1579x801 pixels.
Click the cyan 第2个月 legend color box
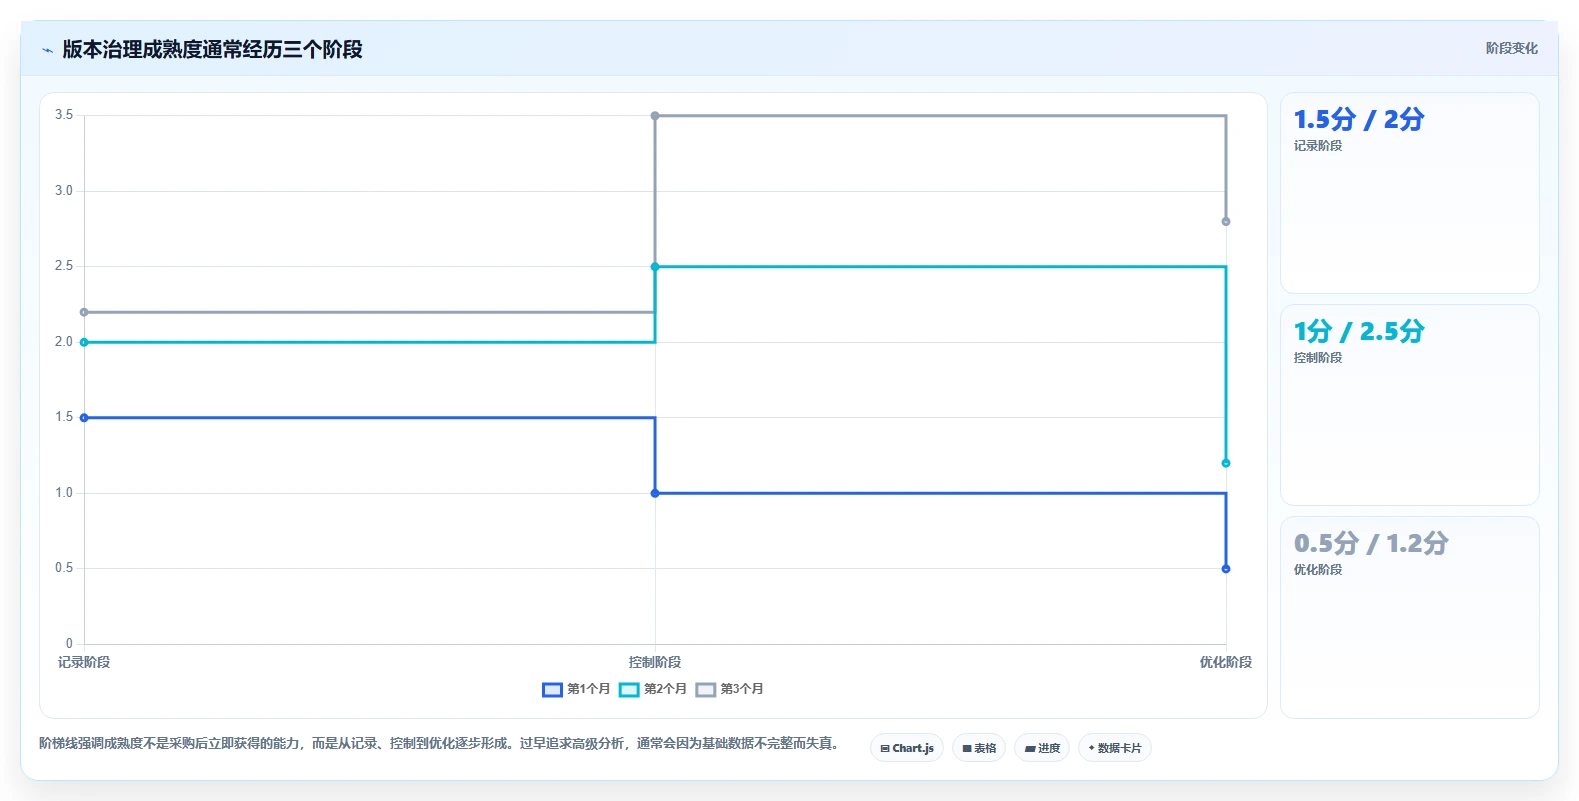629,689
